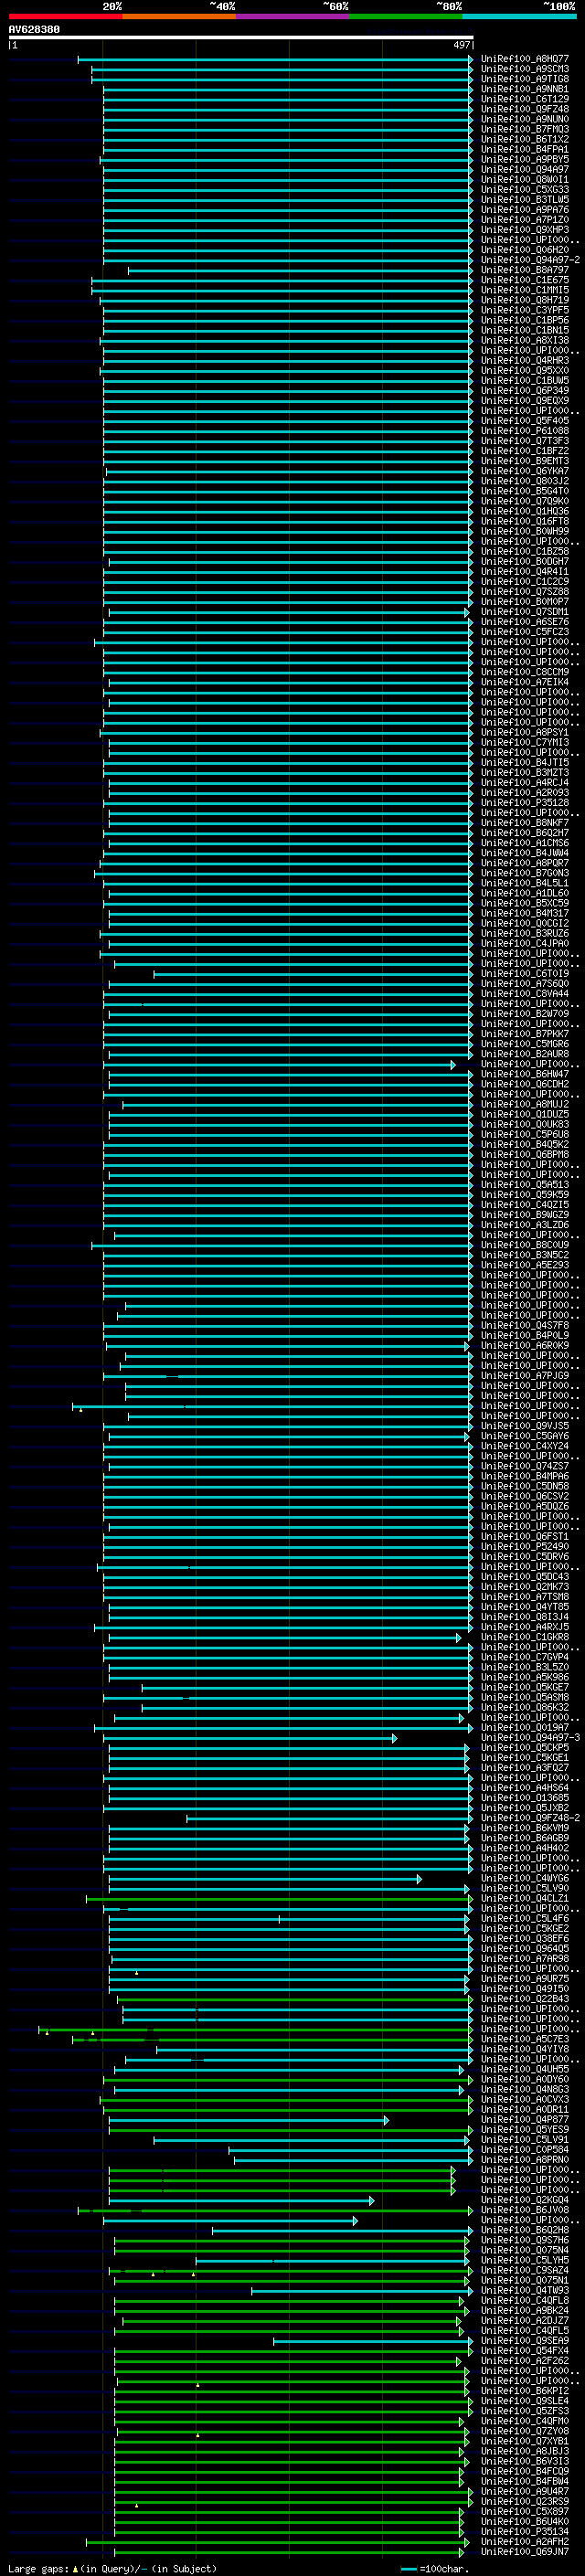Click the UniRef100_C3YPF5 entry
Viewport: 585px width, 2576px height.
point(525,310)
